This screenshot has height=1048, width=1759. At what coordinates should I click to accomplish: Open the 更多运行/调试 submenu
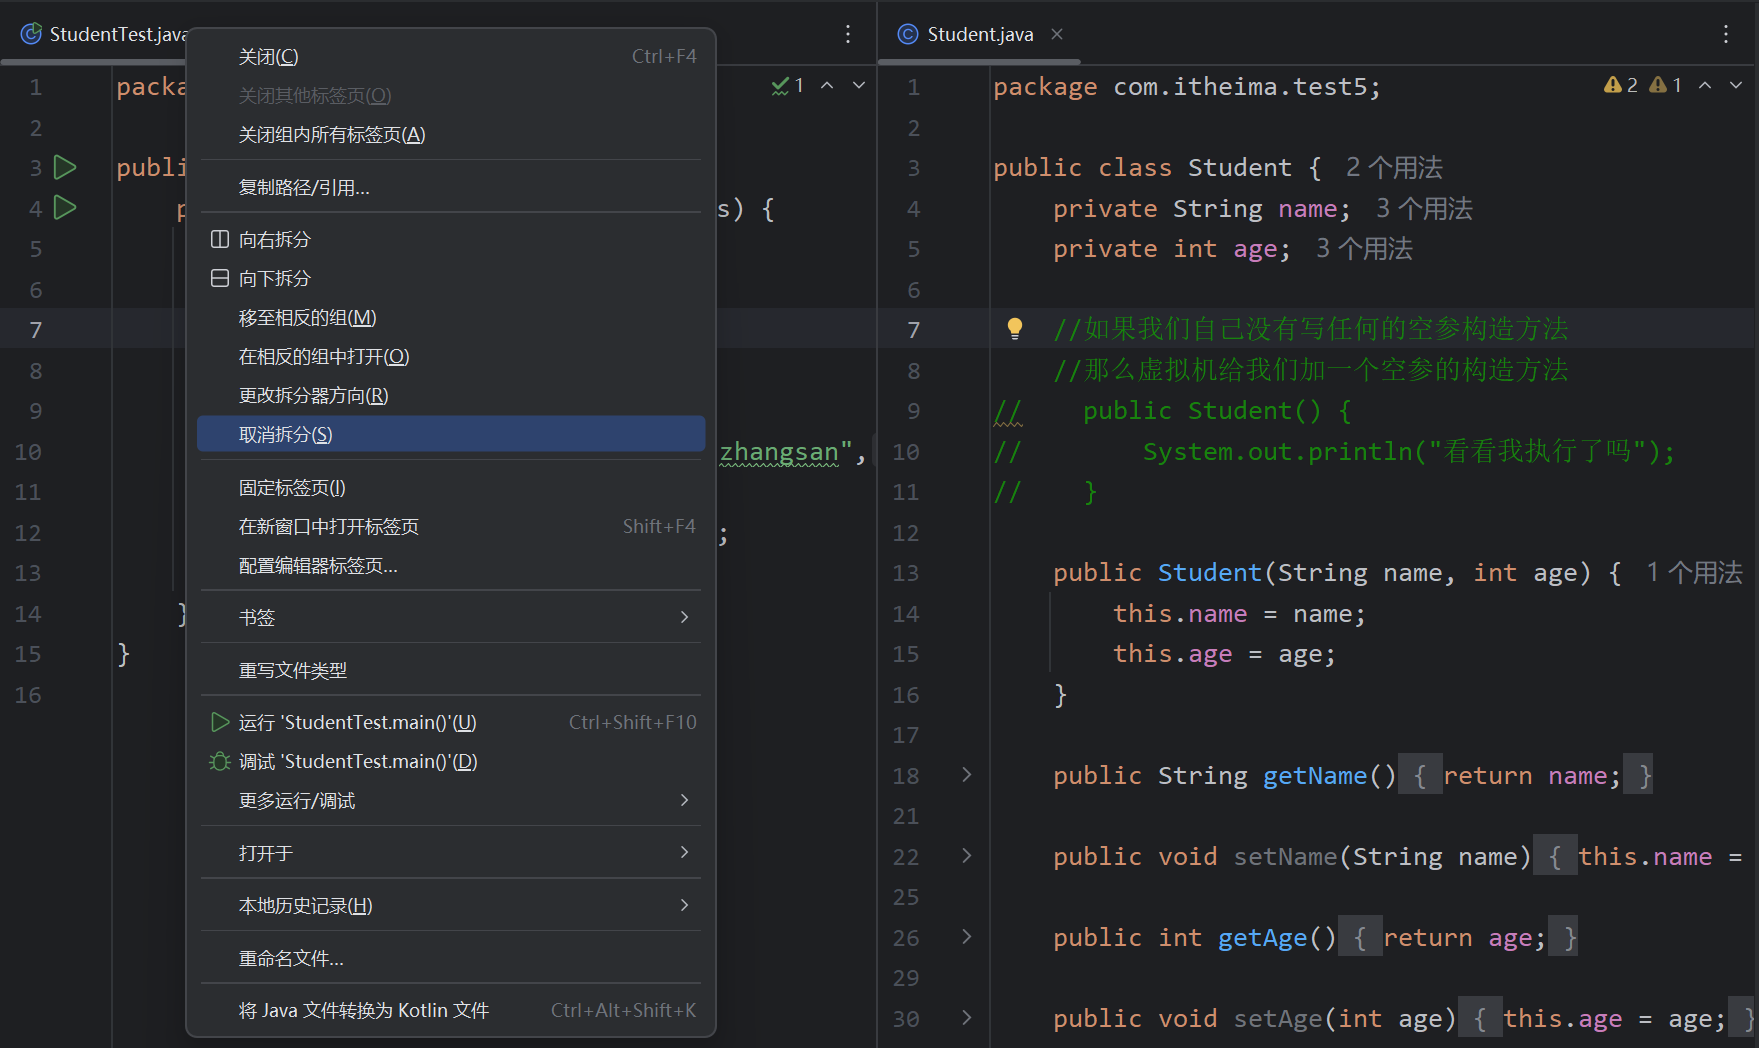click(x=451, y=801)
